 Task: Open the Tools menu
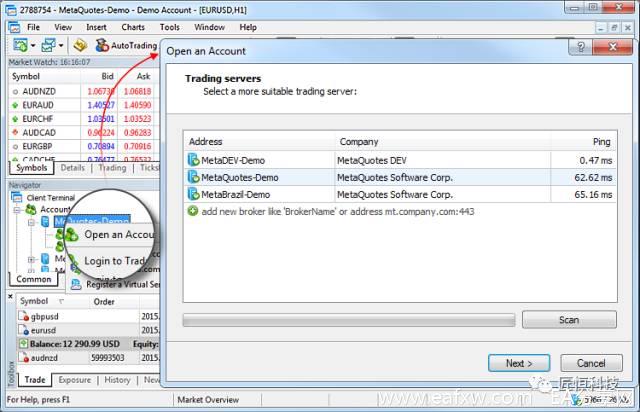coord(169,27)
